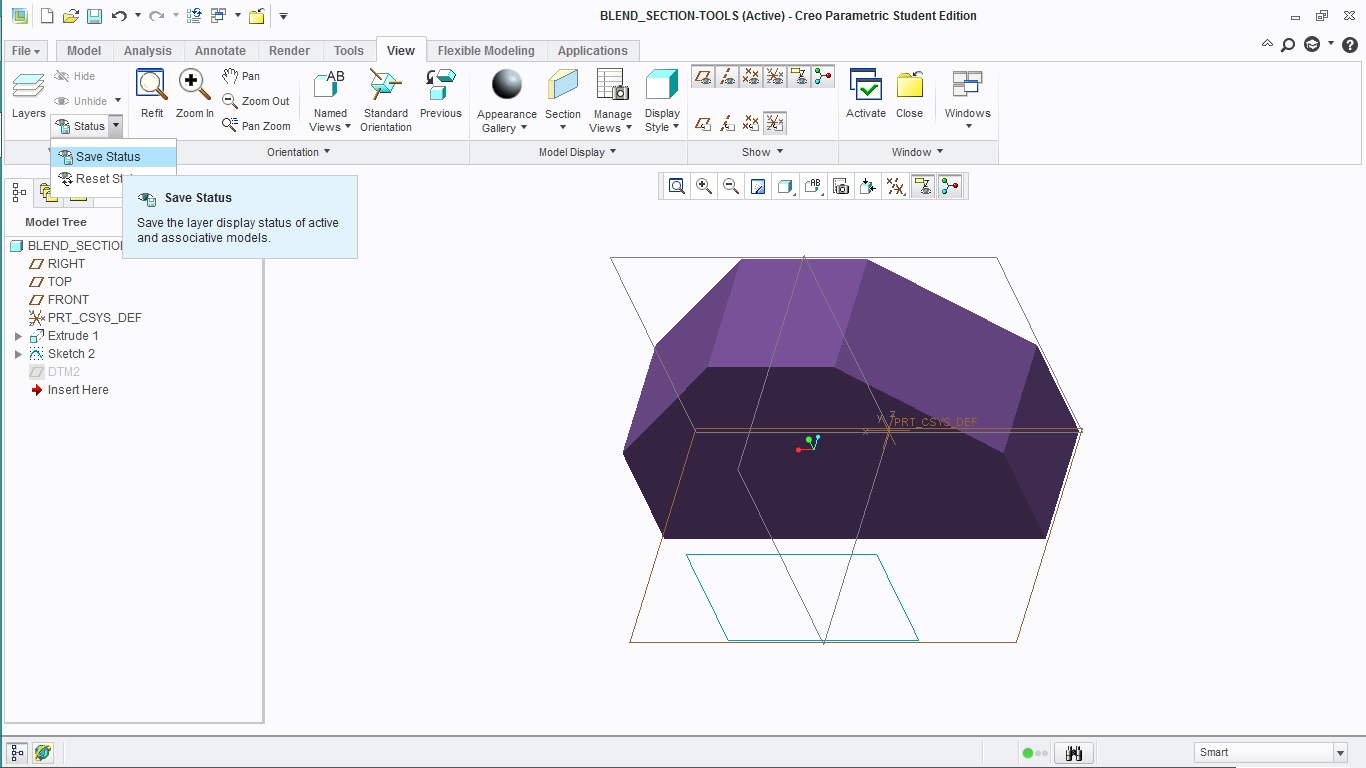Viewport: 1366px width, 768px height.
Task: Click the New file icon in quick access toolbar
Action: pyautogui.click(x=47, y=16)
